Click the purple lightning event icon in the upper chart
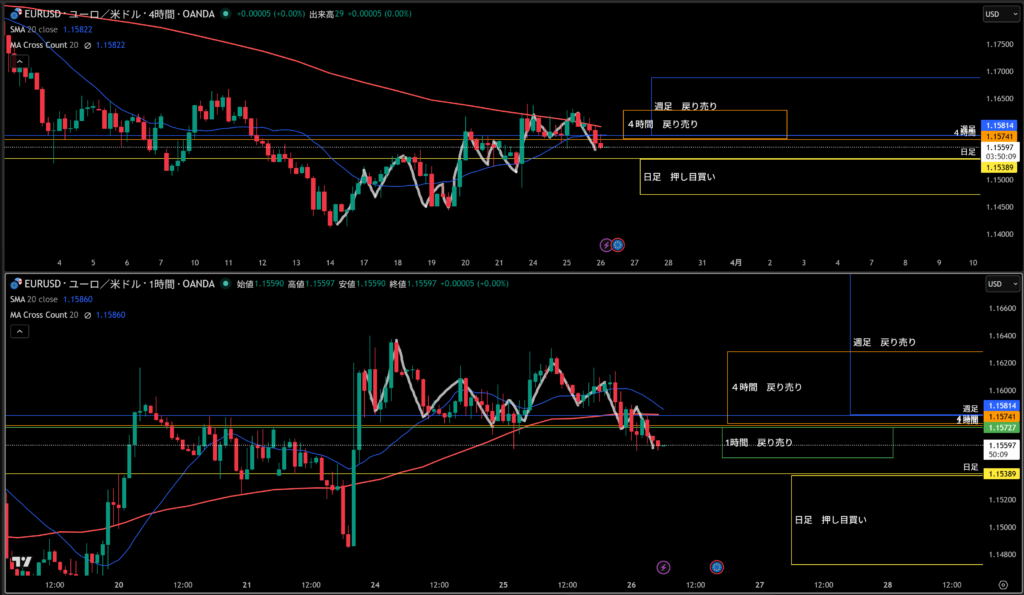The width and height of the screenshot is (1024, 595). pos(605,244)
